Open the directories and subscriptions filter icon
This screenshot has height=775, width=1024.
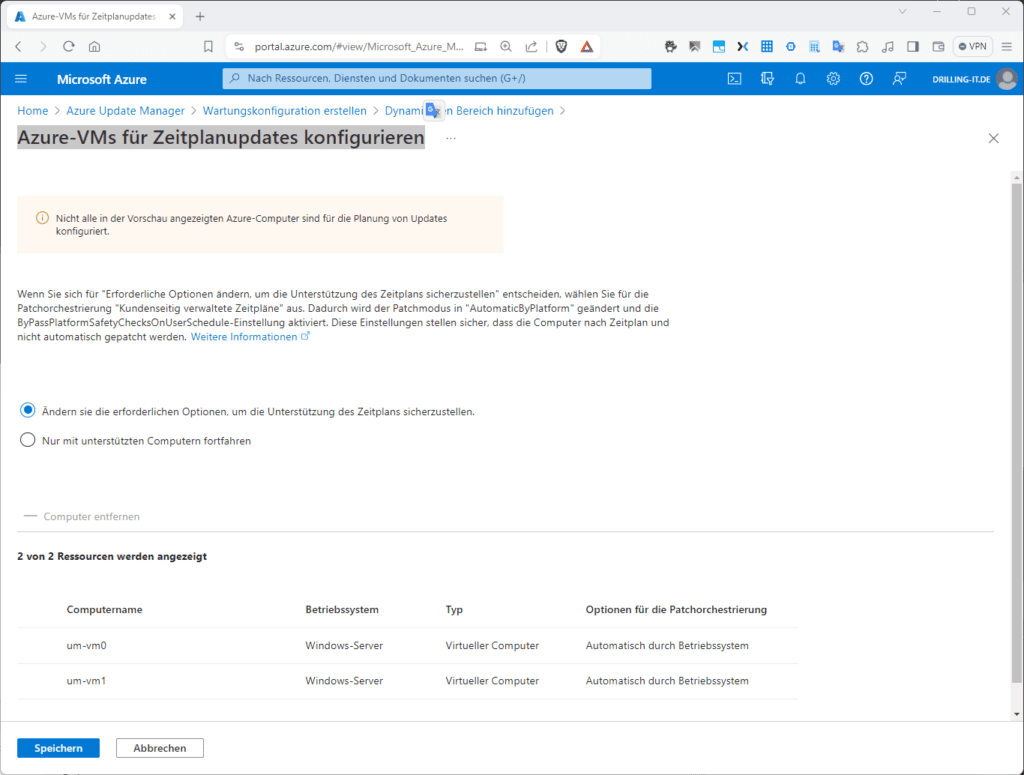click(x=767, y=79)
